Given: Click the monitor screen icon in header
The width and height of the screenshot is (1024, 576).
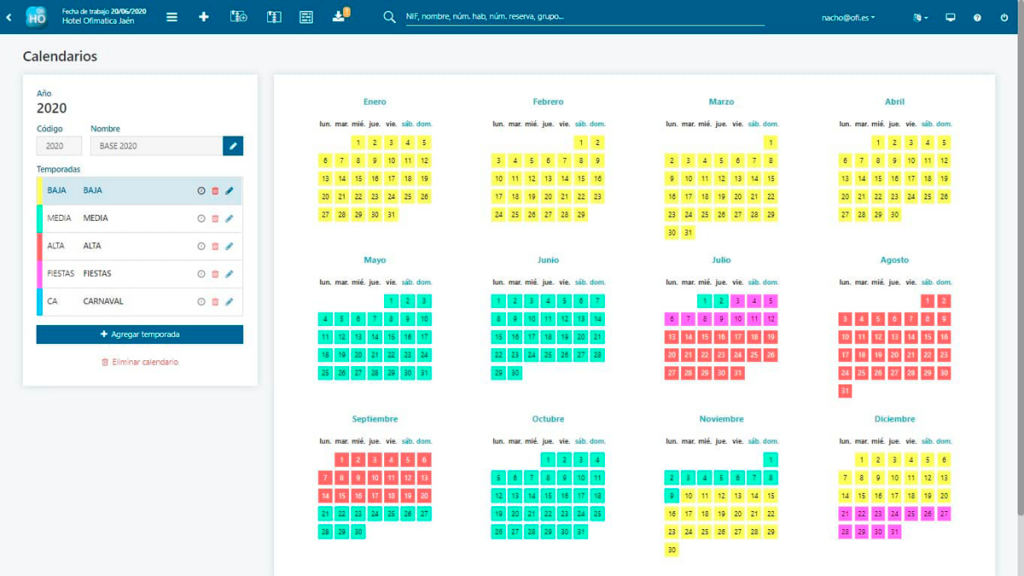Looking at the screenshot, I should click(x=950, y=17).
